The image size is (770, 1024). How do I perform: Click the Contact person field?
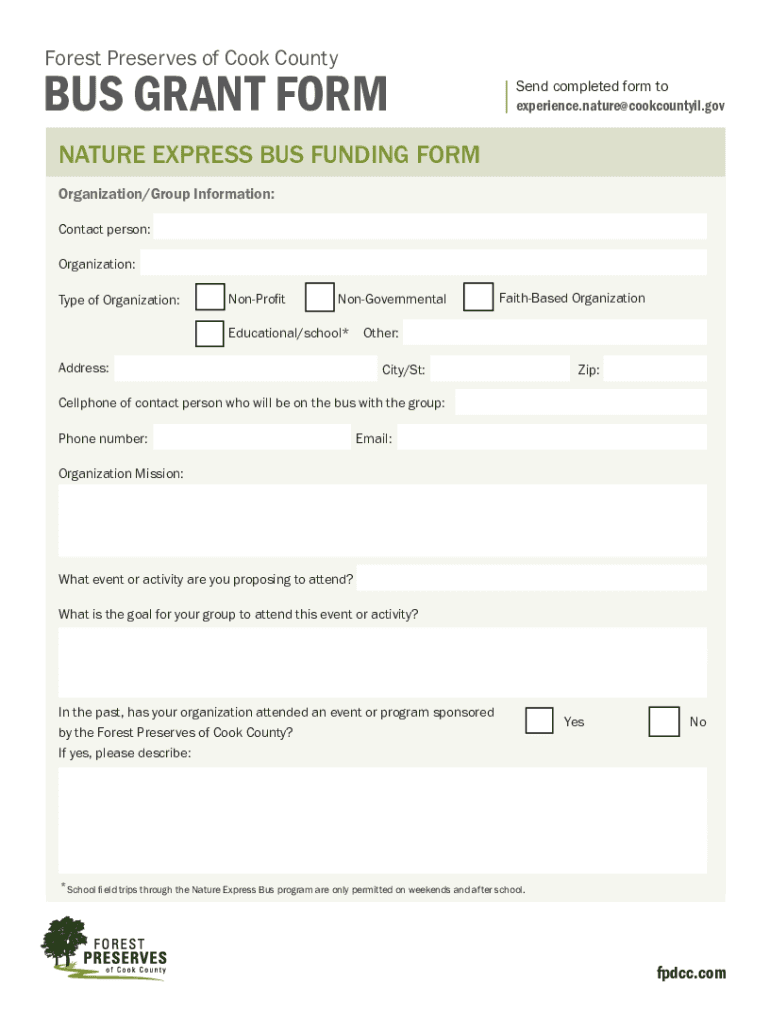point(430,229)
